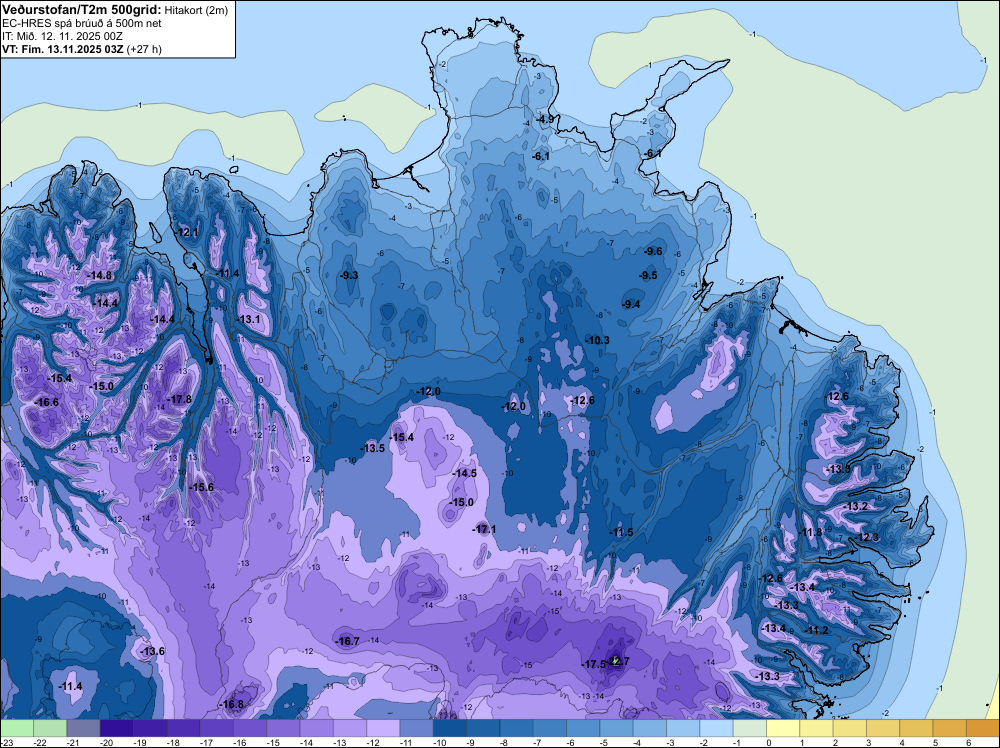
Task: Click the -13.2 temperature label
Action: click(856, 506)
